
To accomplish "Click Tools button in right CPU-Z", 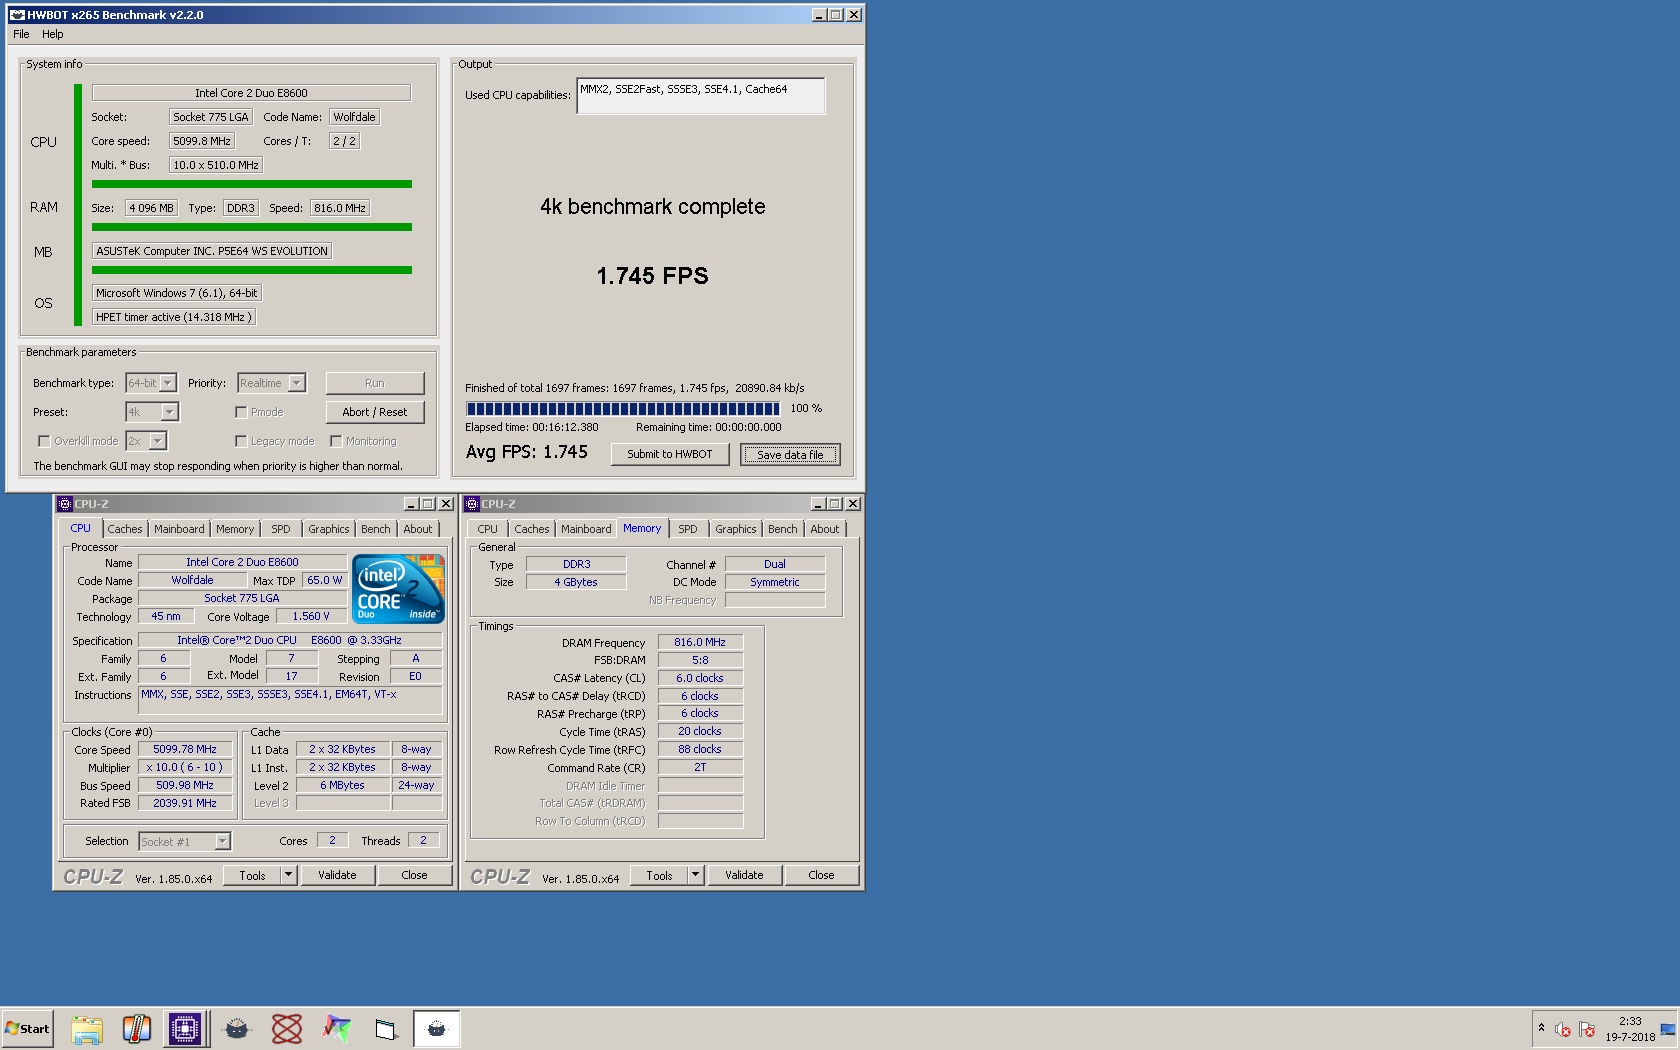I will (660, 875).
